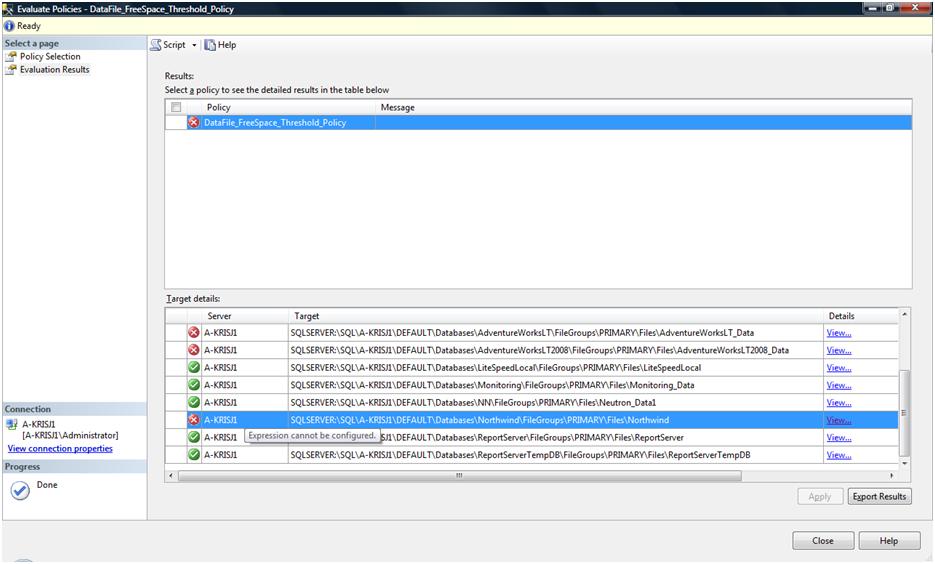This screenshot has width=935, height=564.
Task: Open View details for AdventureWorksLT2008_Data
Action: coord(839,350)
